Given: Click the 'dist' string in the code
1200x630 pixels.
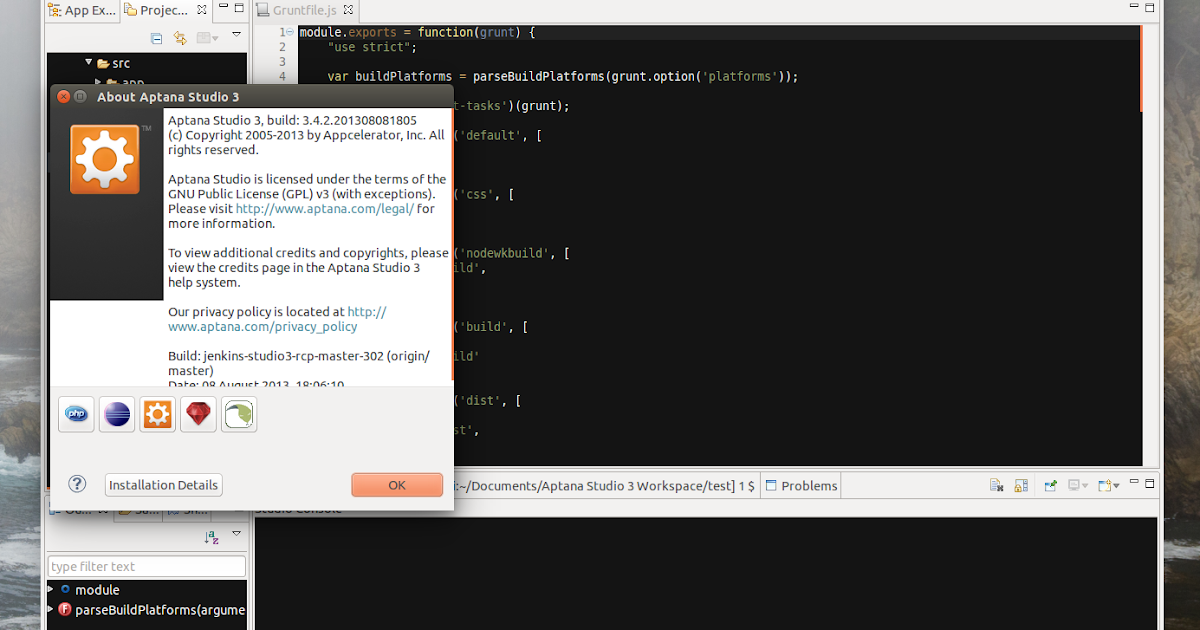Looking at the screenshot, I should tap(480, 401).
